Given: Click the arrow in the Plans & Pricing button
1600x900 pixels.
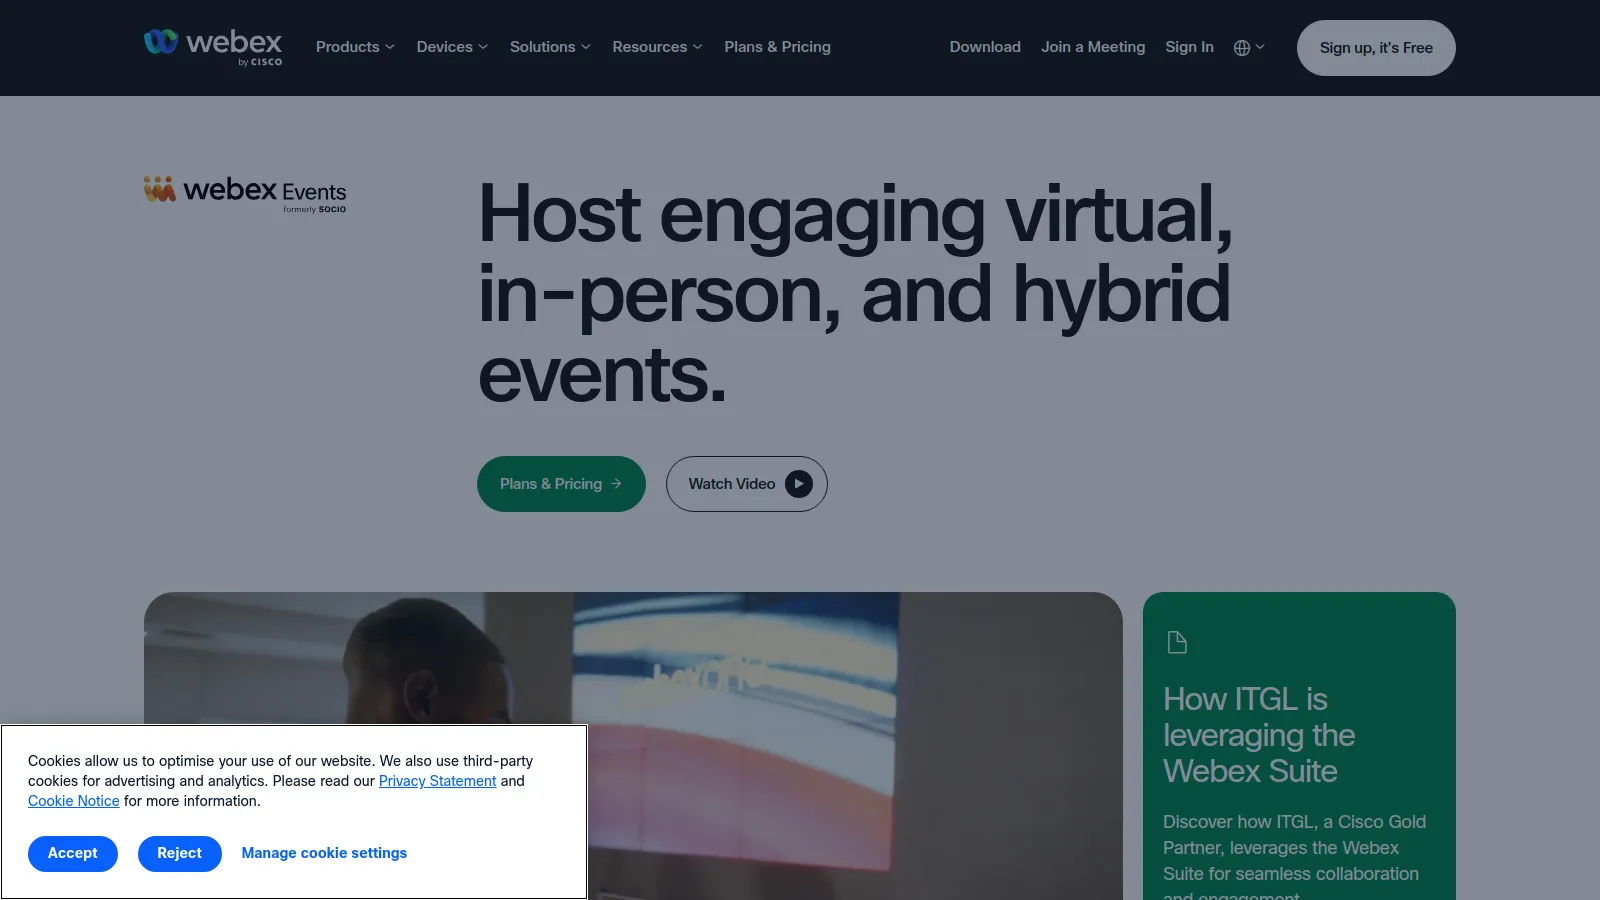Looking at the screenshot, I should (x=617, y=483).
